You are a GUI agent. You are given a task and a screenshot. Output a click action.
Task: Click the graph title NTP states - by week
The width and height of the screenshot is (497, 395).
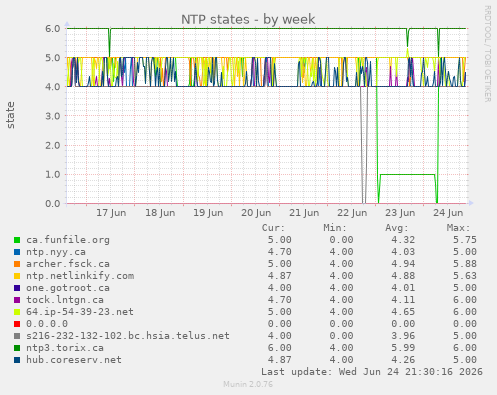248,19
